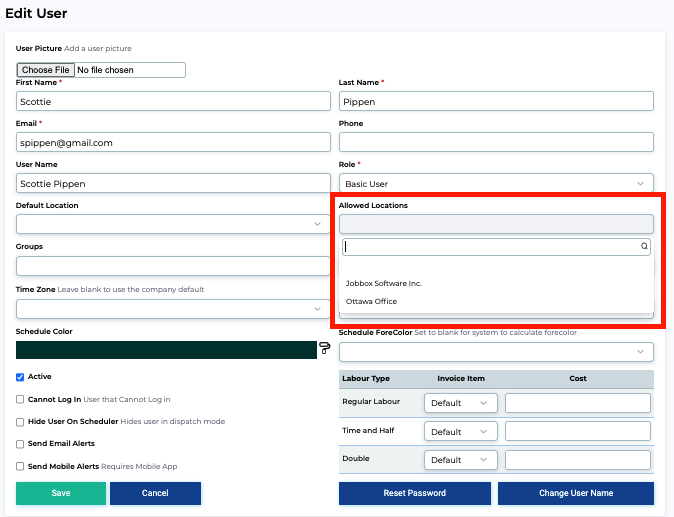Tick Hide User On Scheduler checkbox
The image size is (674, 517).
[20, 422]
